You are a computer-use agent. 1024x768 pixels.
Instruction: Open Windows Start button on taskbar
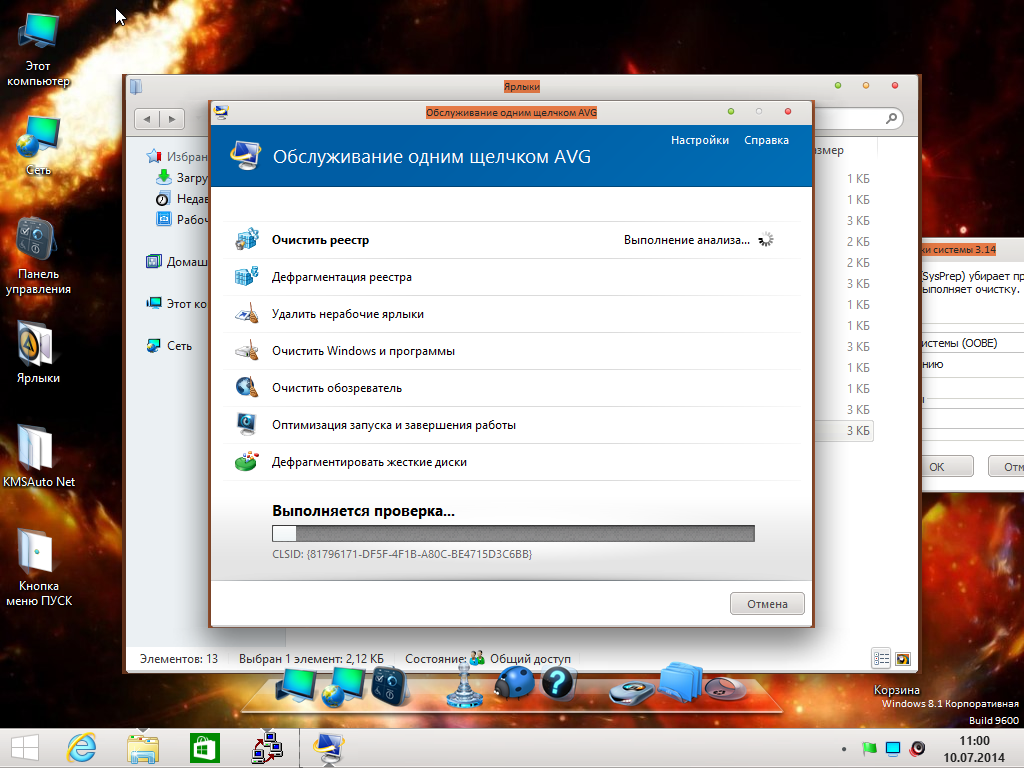(25, 748)
